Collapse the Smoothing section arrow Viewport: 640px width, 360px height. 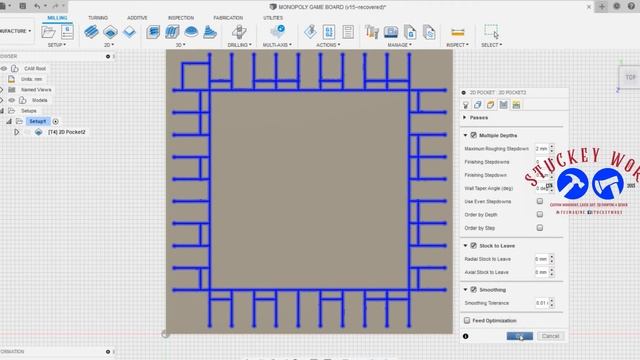[465, 290]
